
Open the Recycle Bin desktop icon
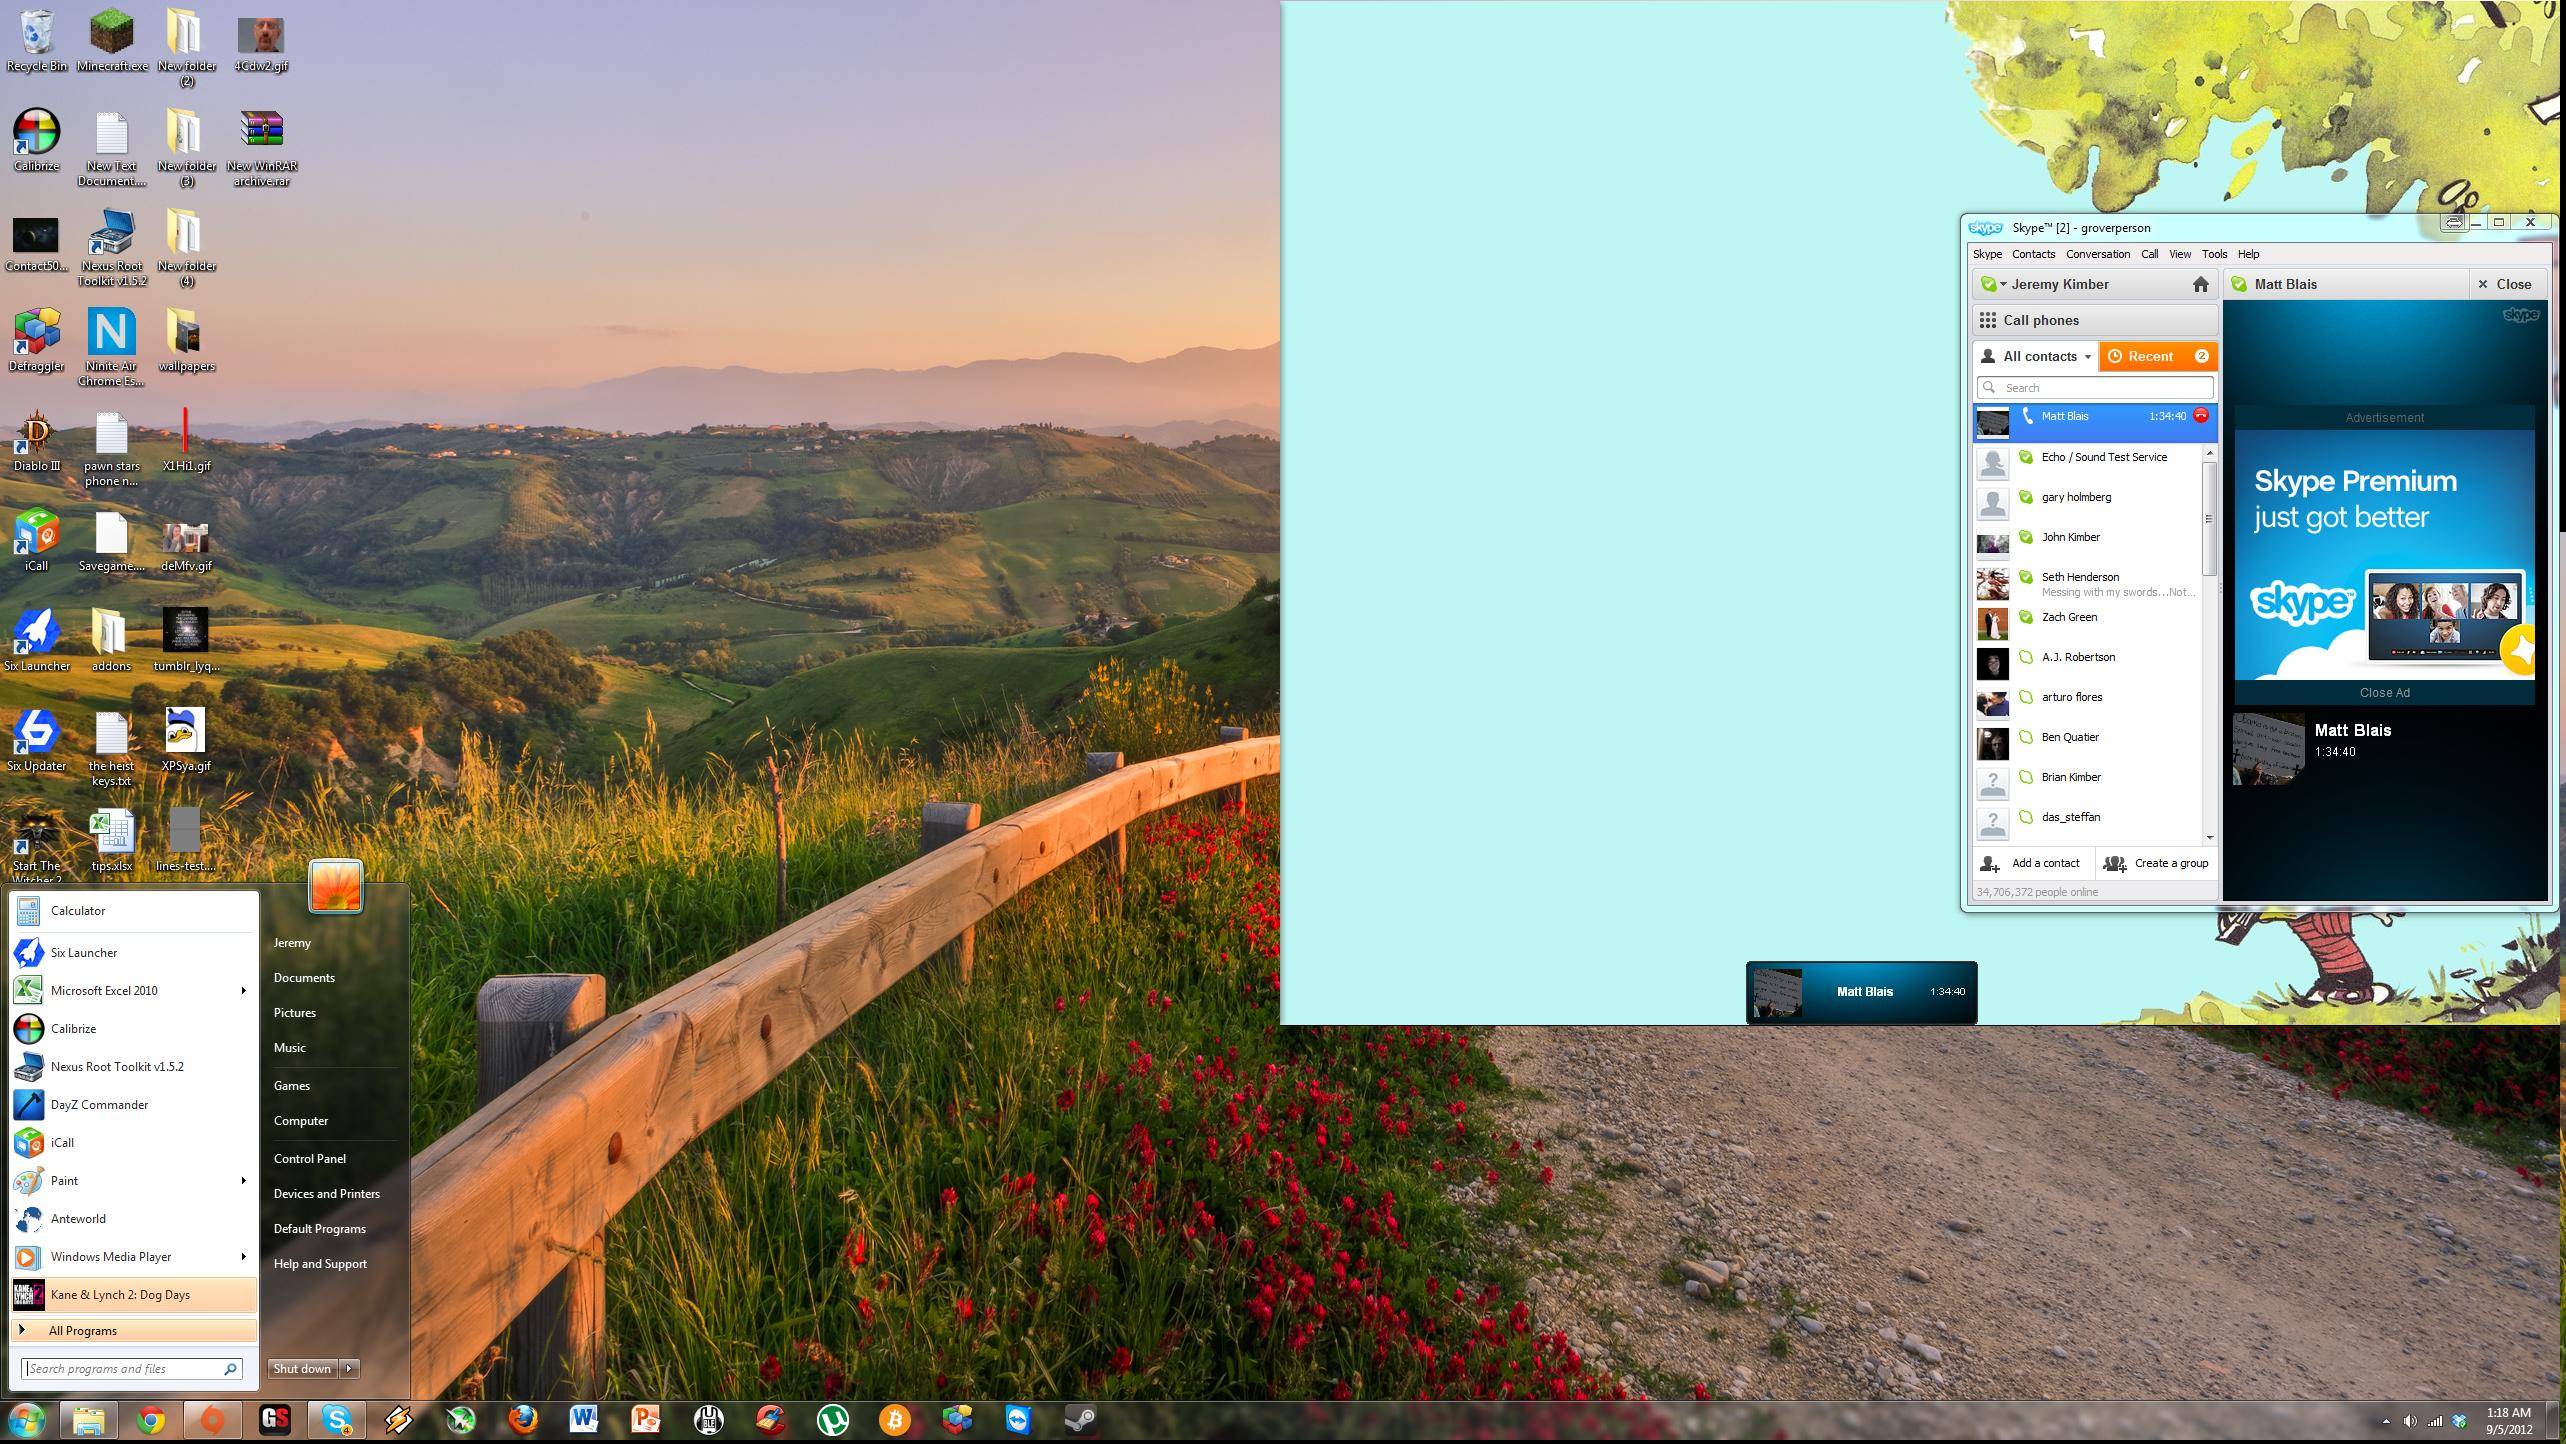point(37,42)
